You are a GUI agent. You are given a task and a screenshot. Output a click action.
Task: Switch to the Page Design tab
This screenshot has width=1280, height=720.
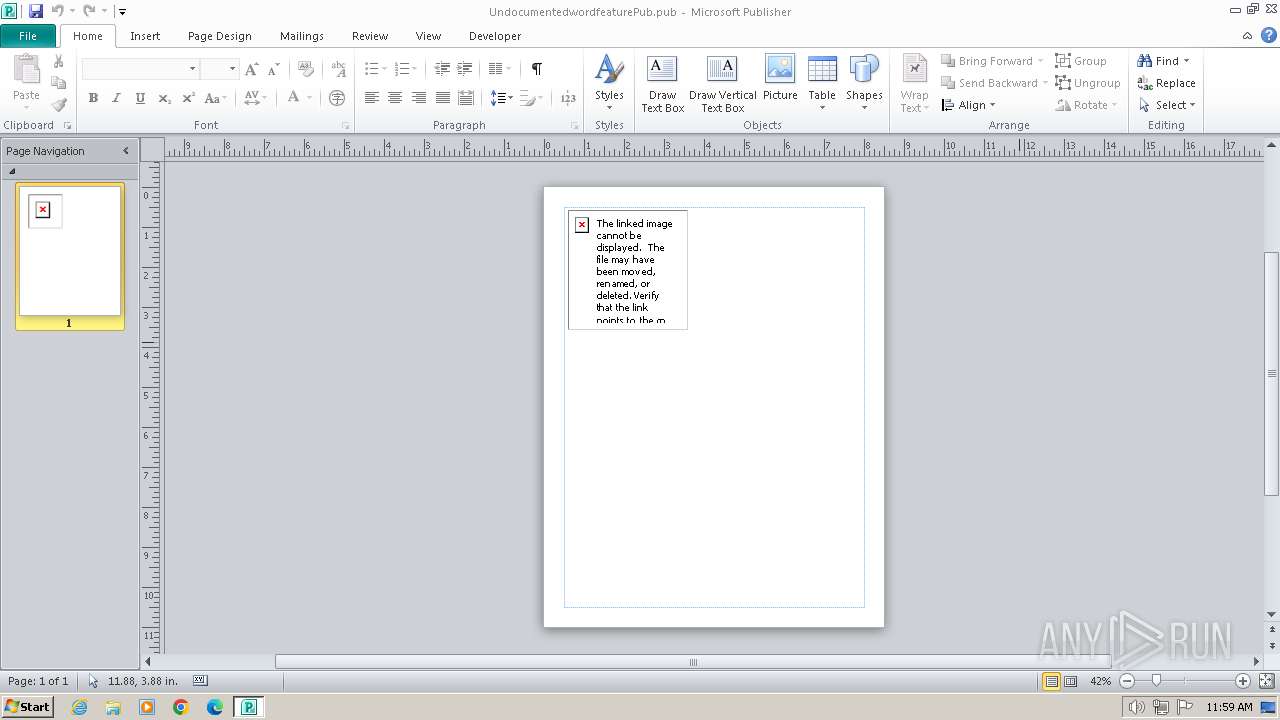(220, 36)
